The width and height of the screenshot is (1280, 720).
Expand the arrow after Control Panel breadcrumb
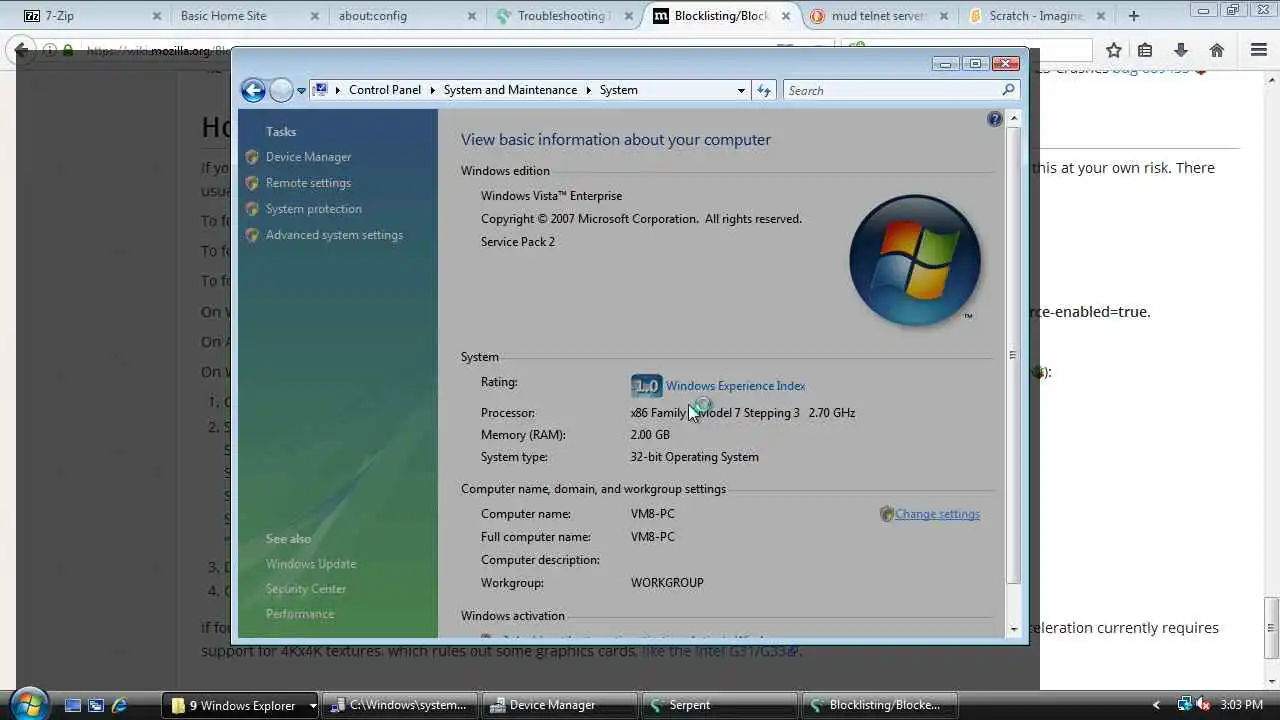433,90
